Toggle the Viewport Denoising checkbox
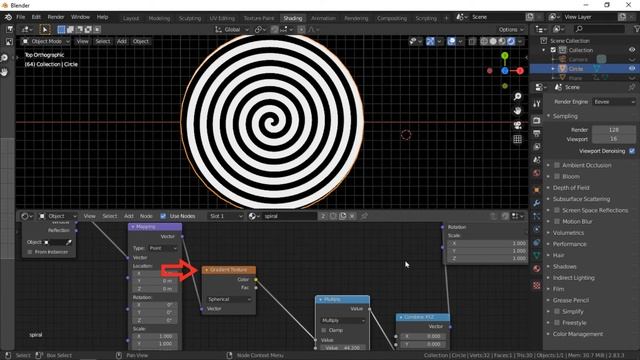 (632, 151)
